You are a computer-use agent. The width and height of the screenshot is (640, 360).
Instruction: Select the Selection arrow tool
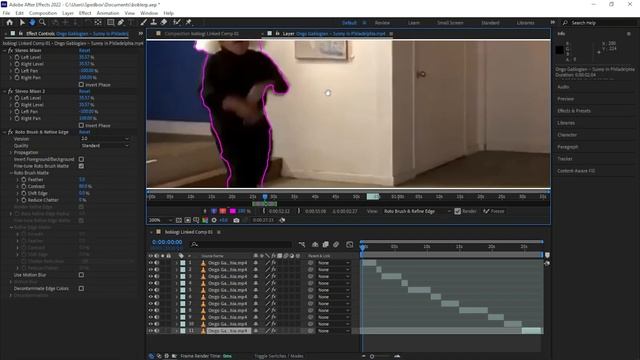point(22,22)
